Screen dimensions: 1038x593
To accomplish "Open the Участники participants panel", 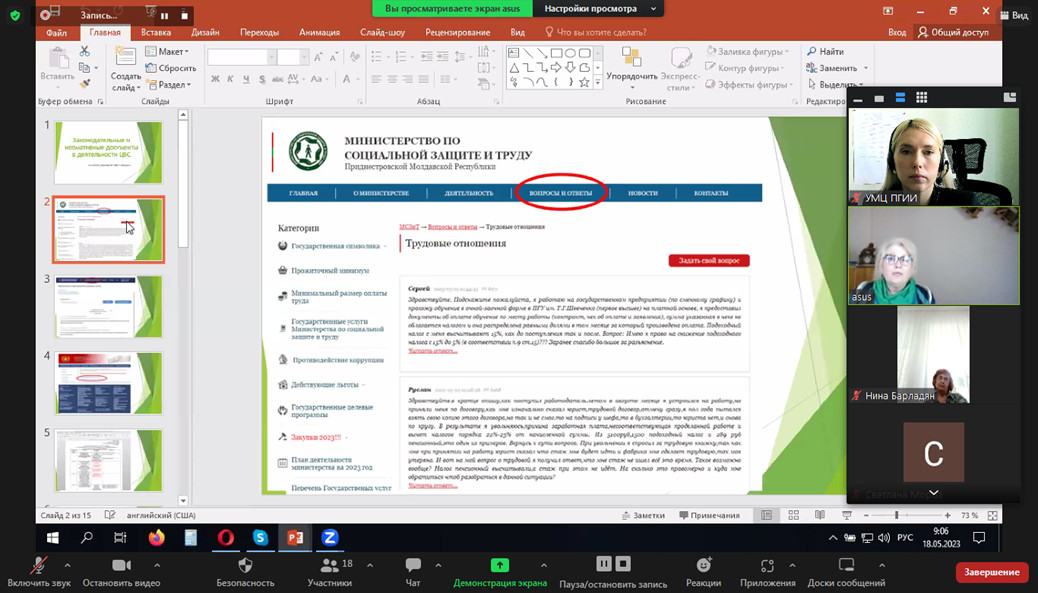I will (x=327, y=566).
